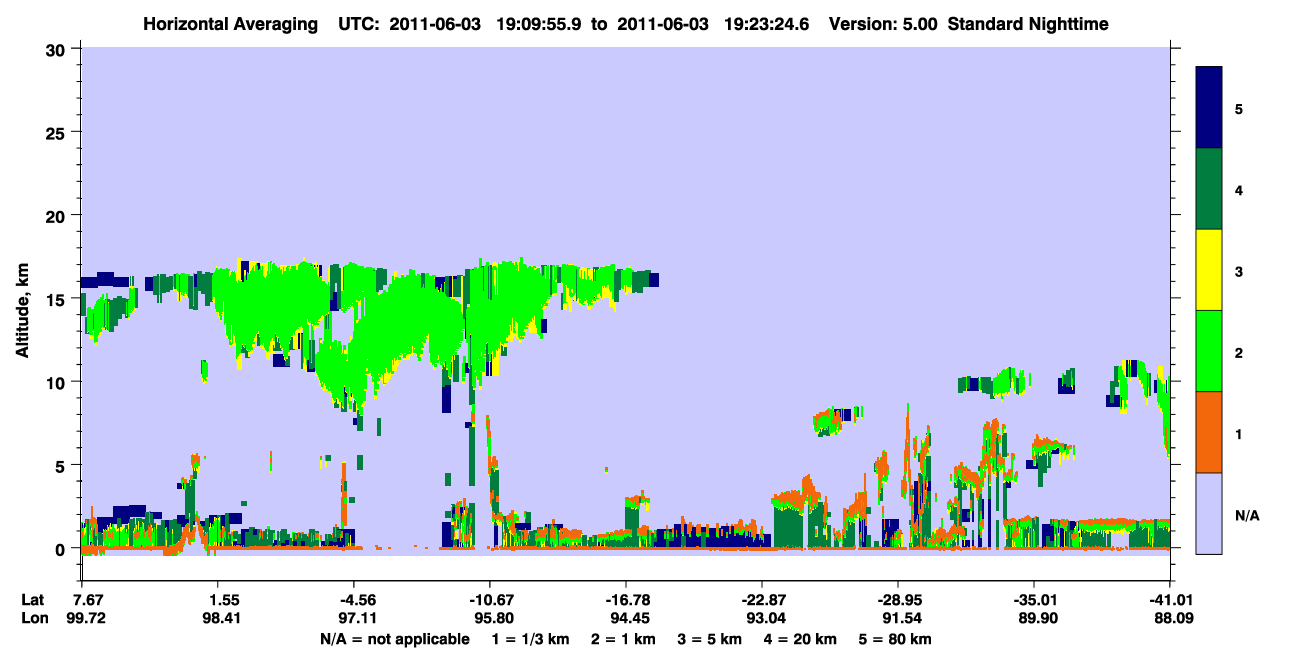1300x667 pixels.
Task: Click the lavender N/A colorbar segment
Action: [x=1209, y=513]
